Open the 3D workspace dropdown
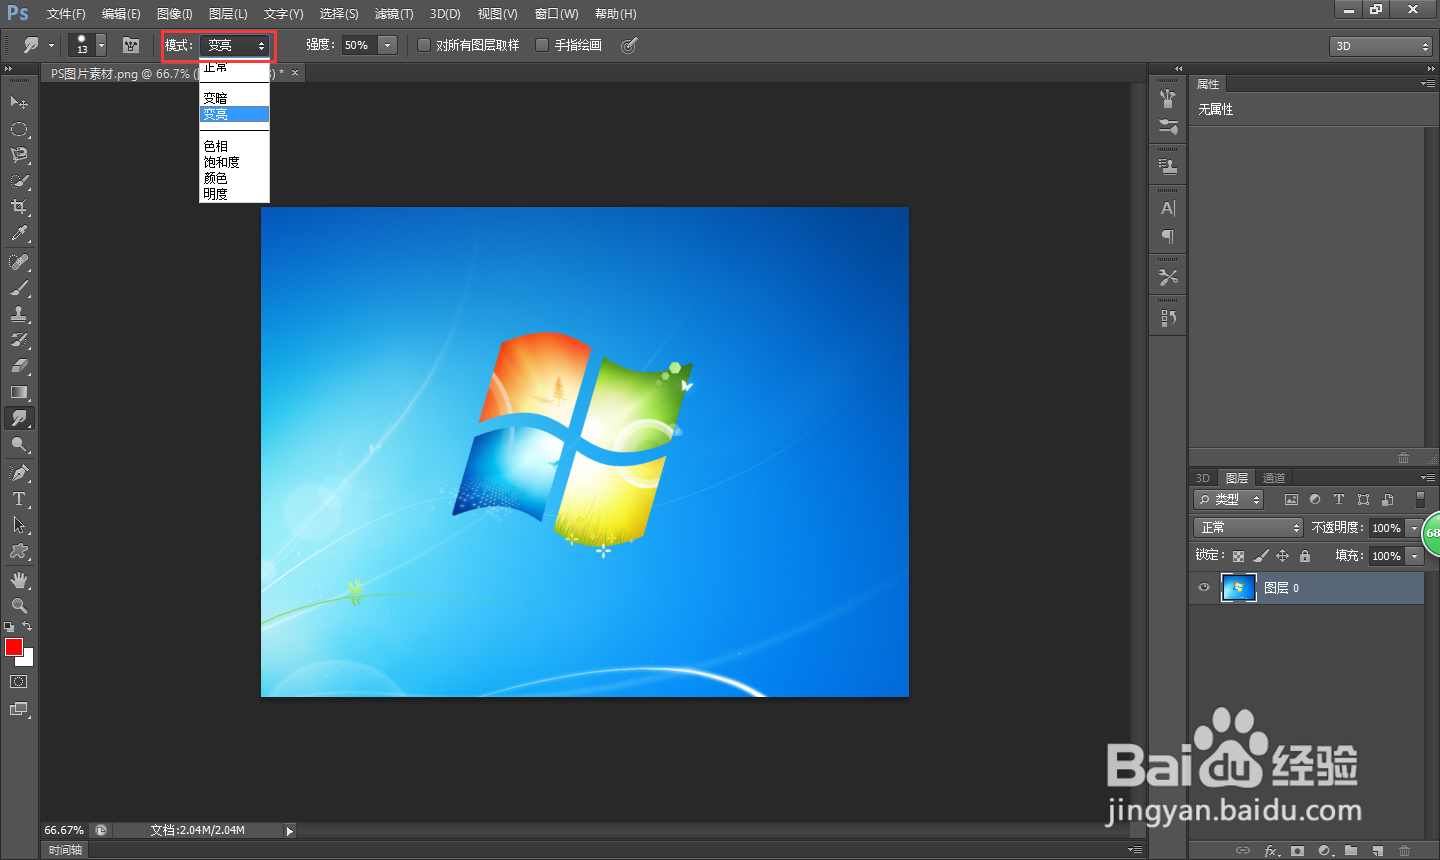 [1381, 46]
